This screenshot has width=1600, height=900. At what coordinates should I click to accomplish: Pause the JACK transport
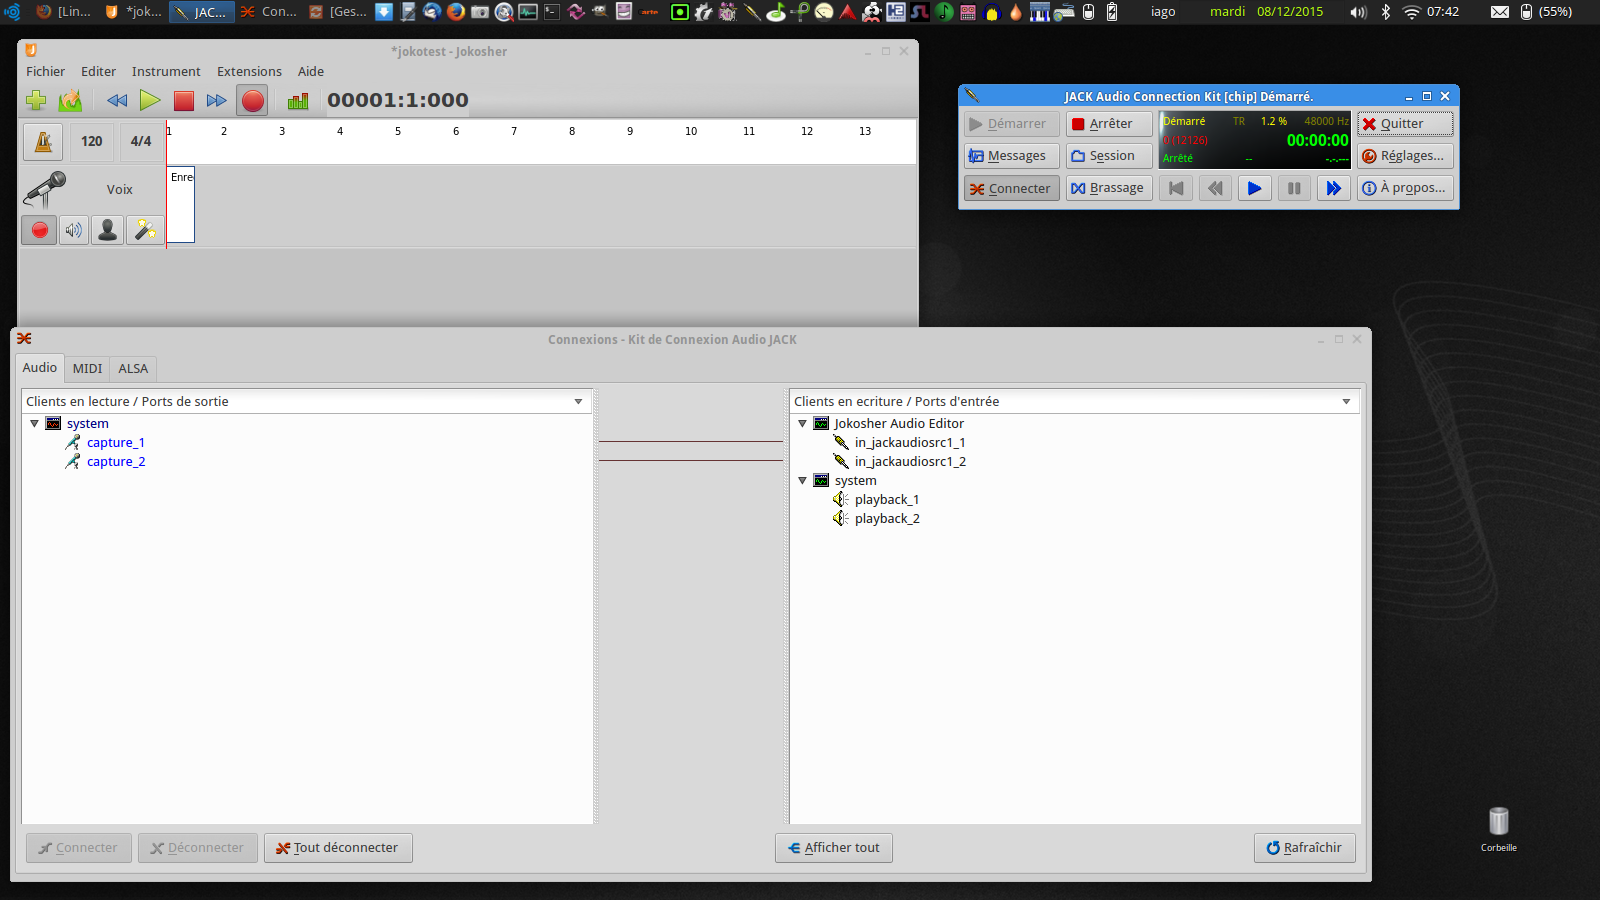tap(1294, 188)
